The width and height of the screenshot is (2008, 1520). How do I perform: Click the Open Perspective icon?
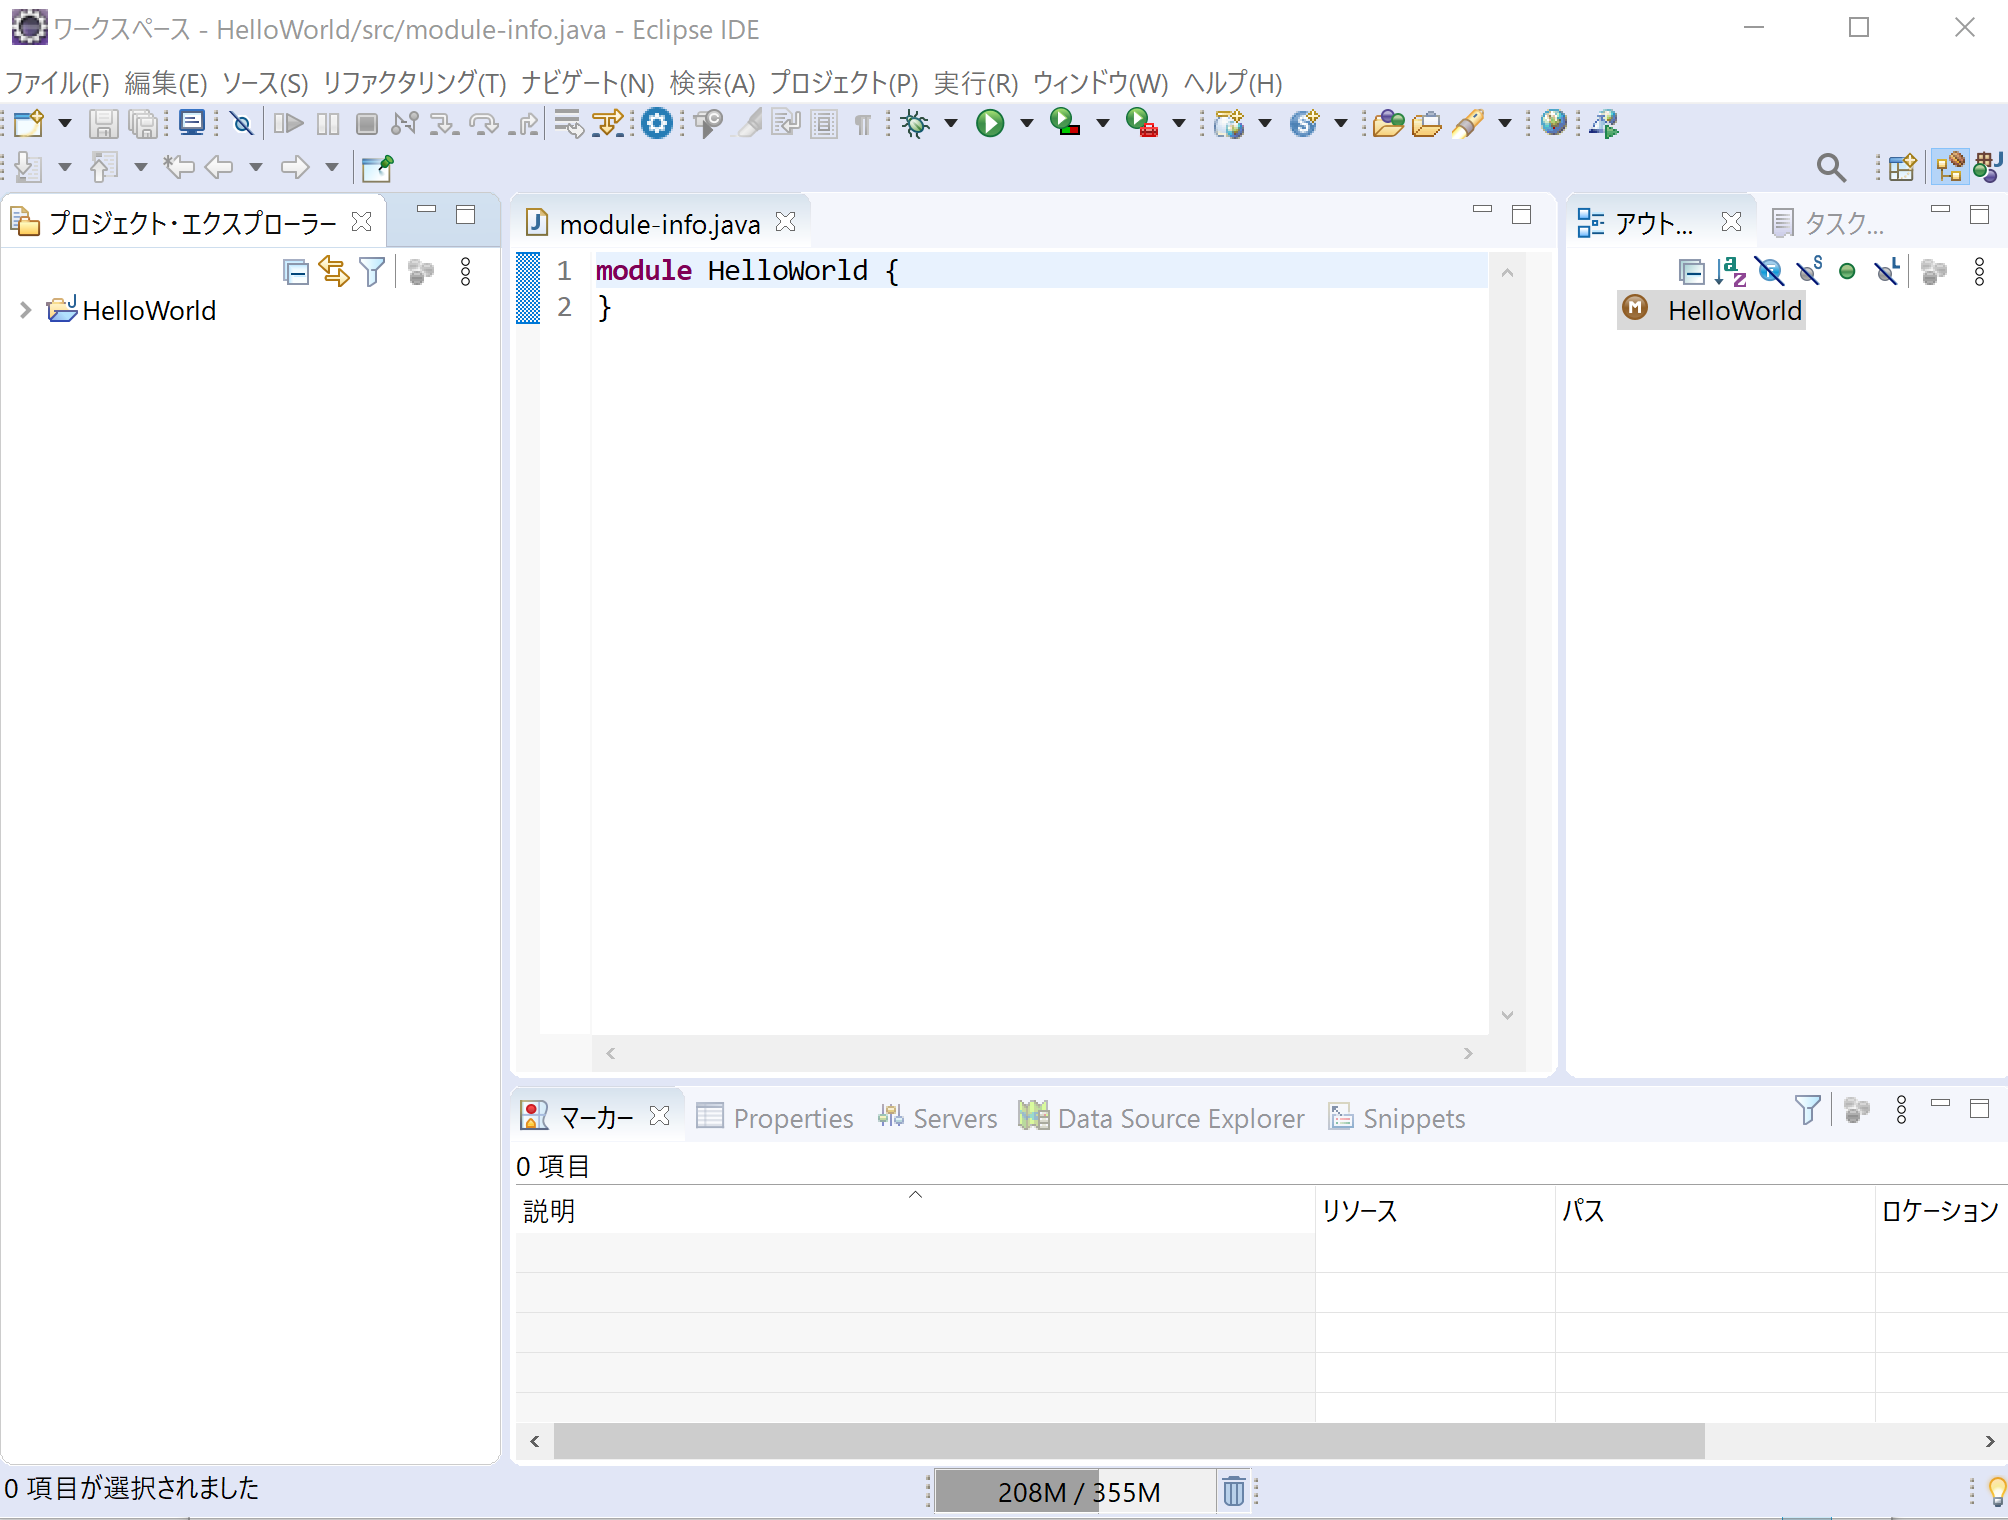click(x=1902, y=167)
